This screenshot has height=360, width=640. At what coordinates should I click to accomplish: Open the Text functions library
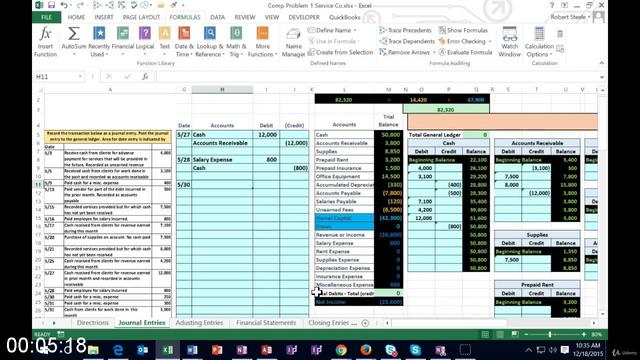pos(164,42)
